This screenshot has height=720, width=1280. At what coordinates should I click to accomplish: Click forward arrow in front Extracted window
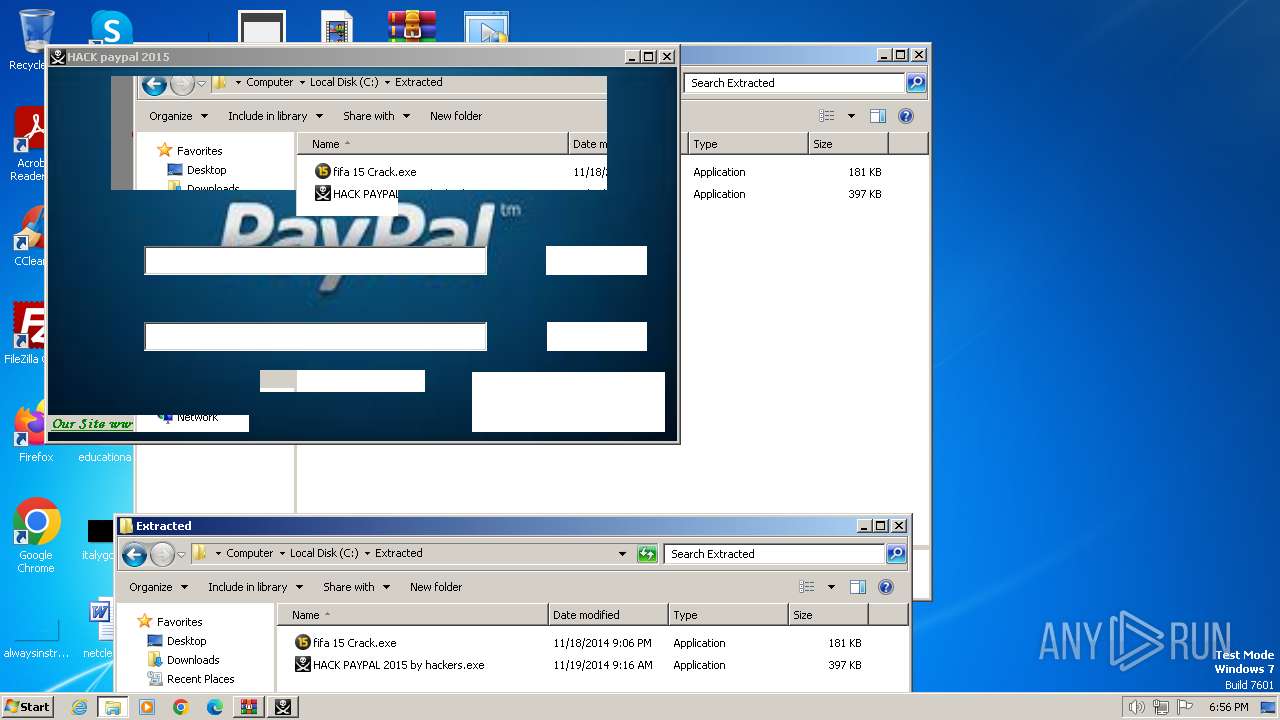(162, 554)
